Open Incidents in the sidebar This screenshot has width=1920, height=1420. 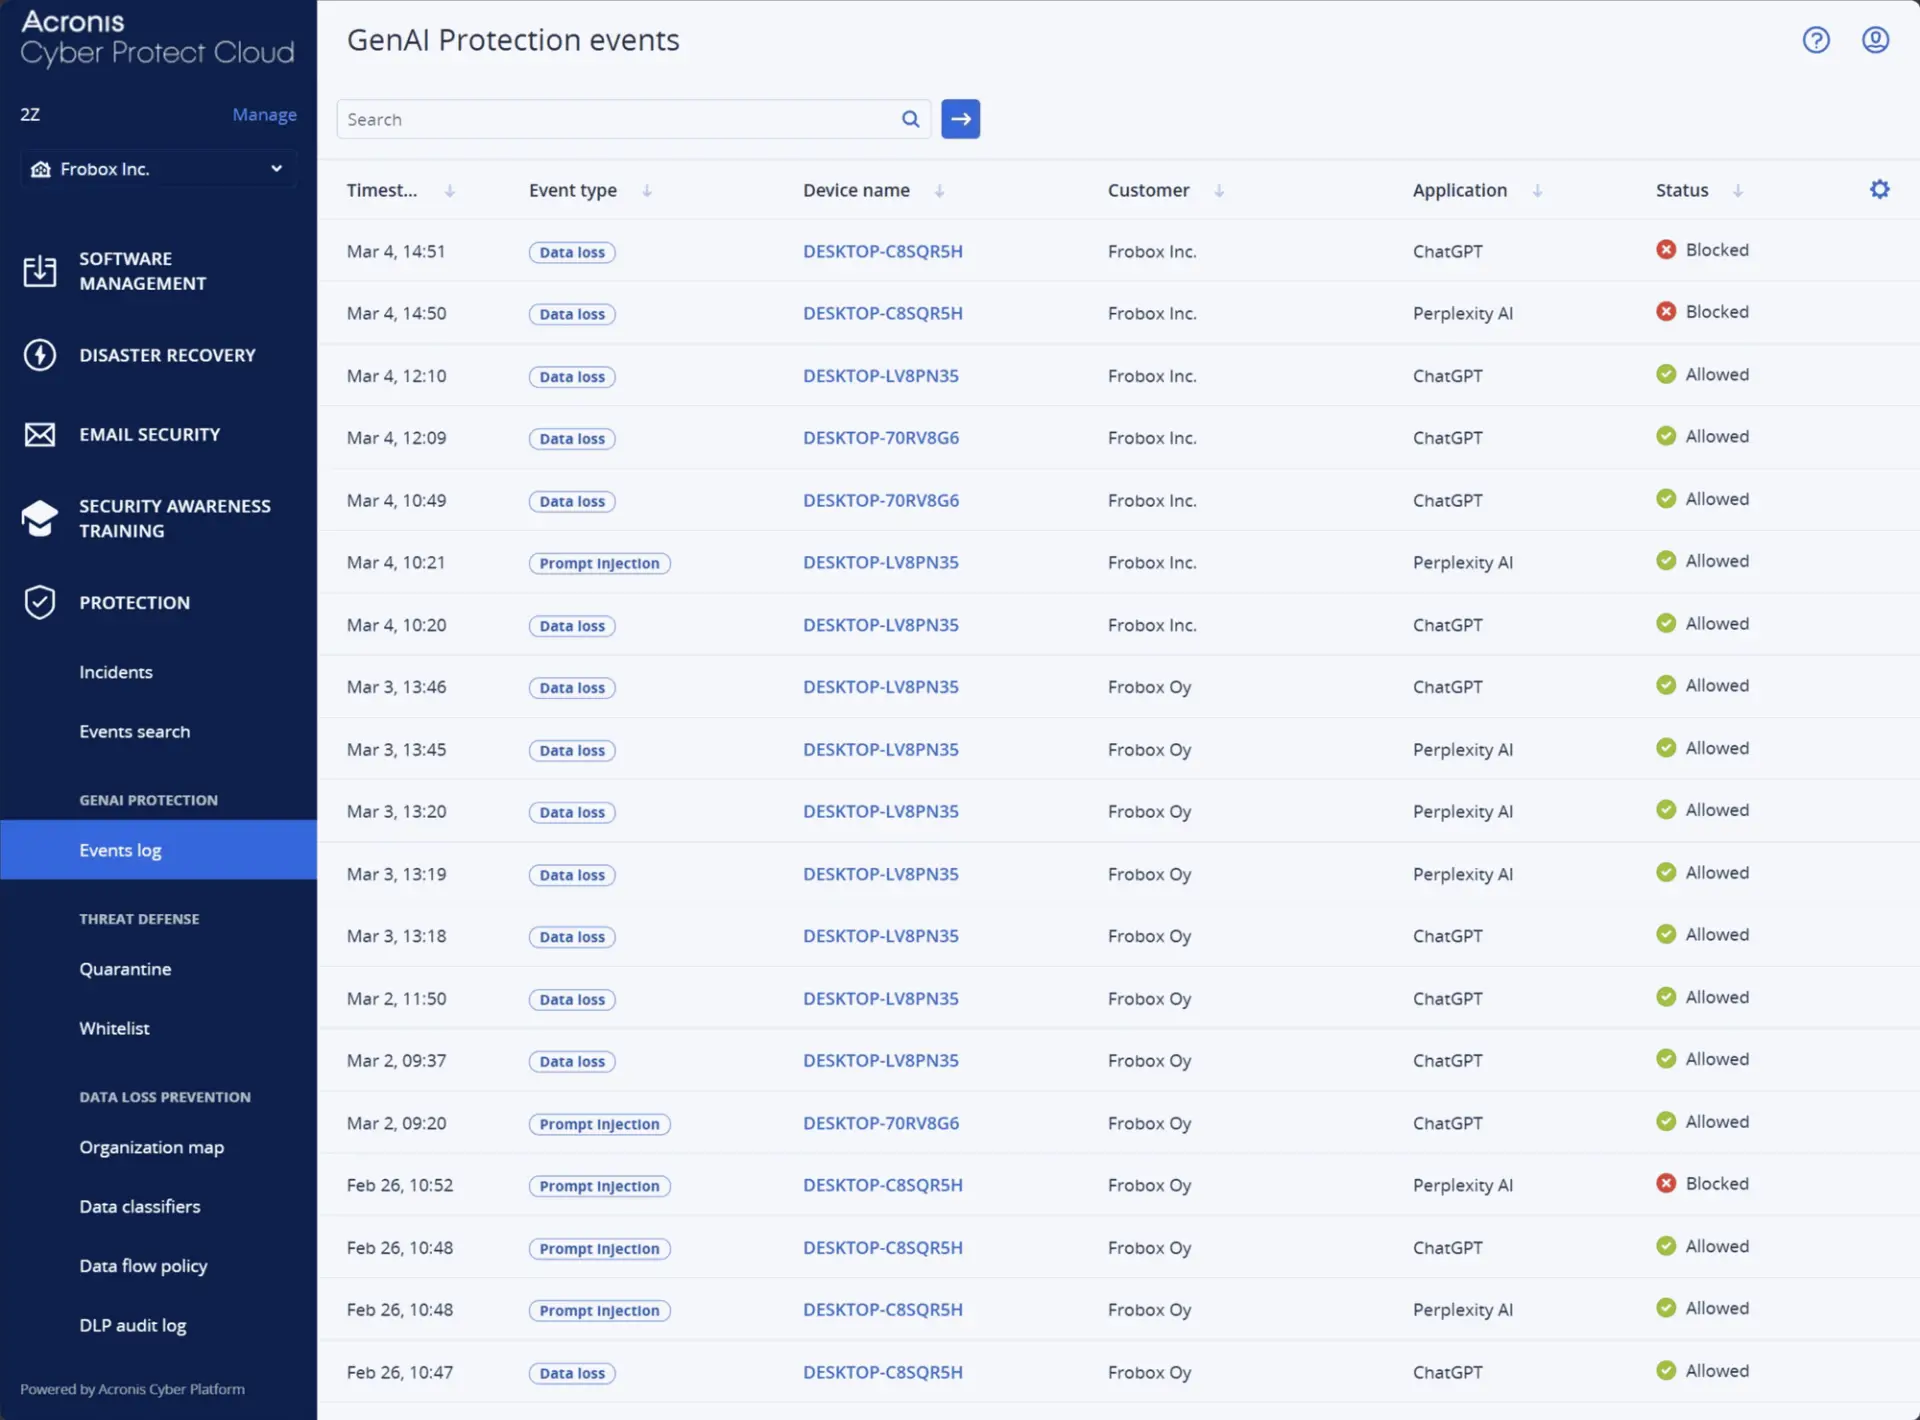point(116,672)
